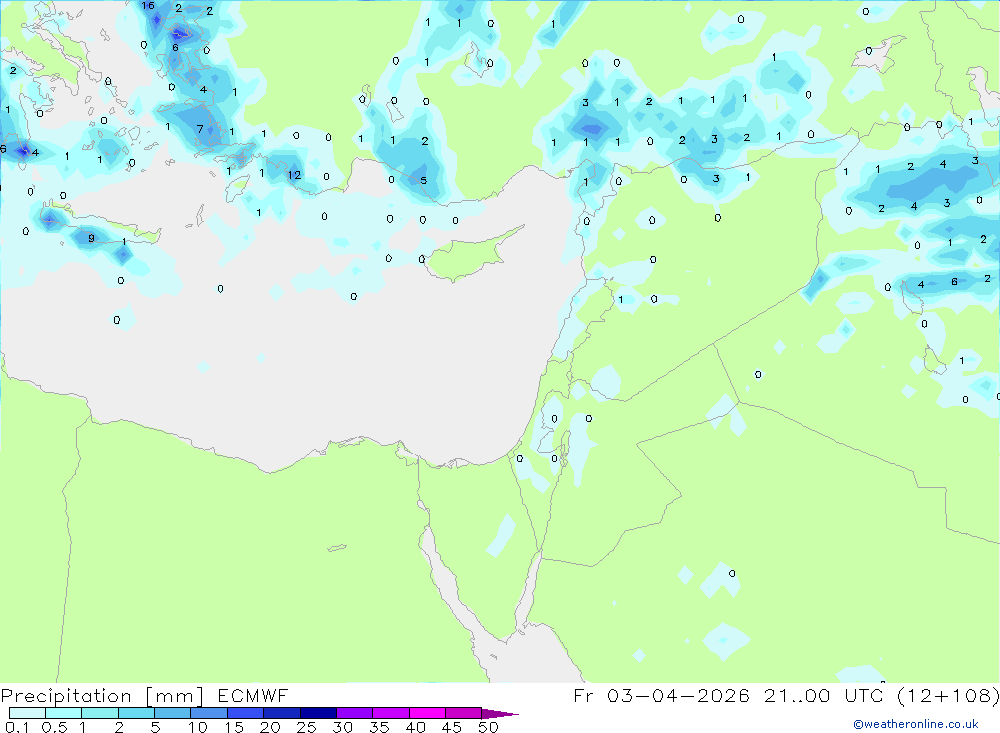Select the forecast offset '(12+108)'
This screenshot has height=733, width=1000.
[948, 695]
